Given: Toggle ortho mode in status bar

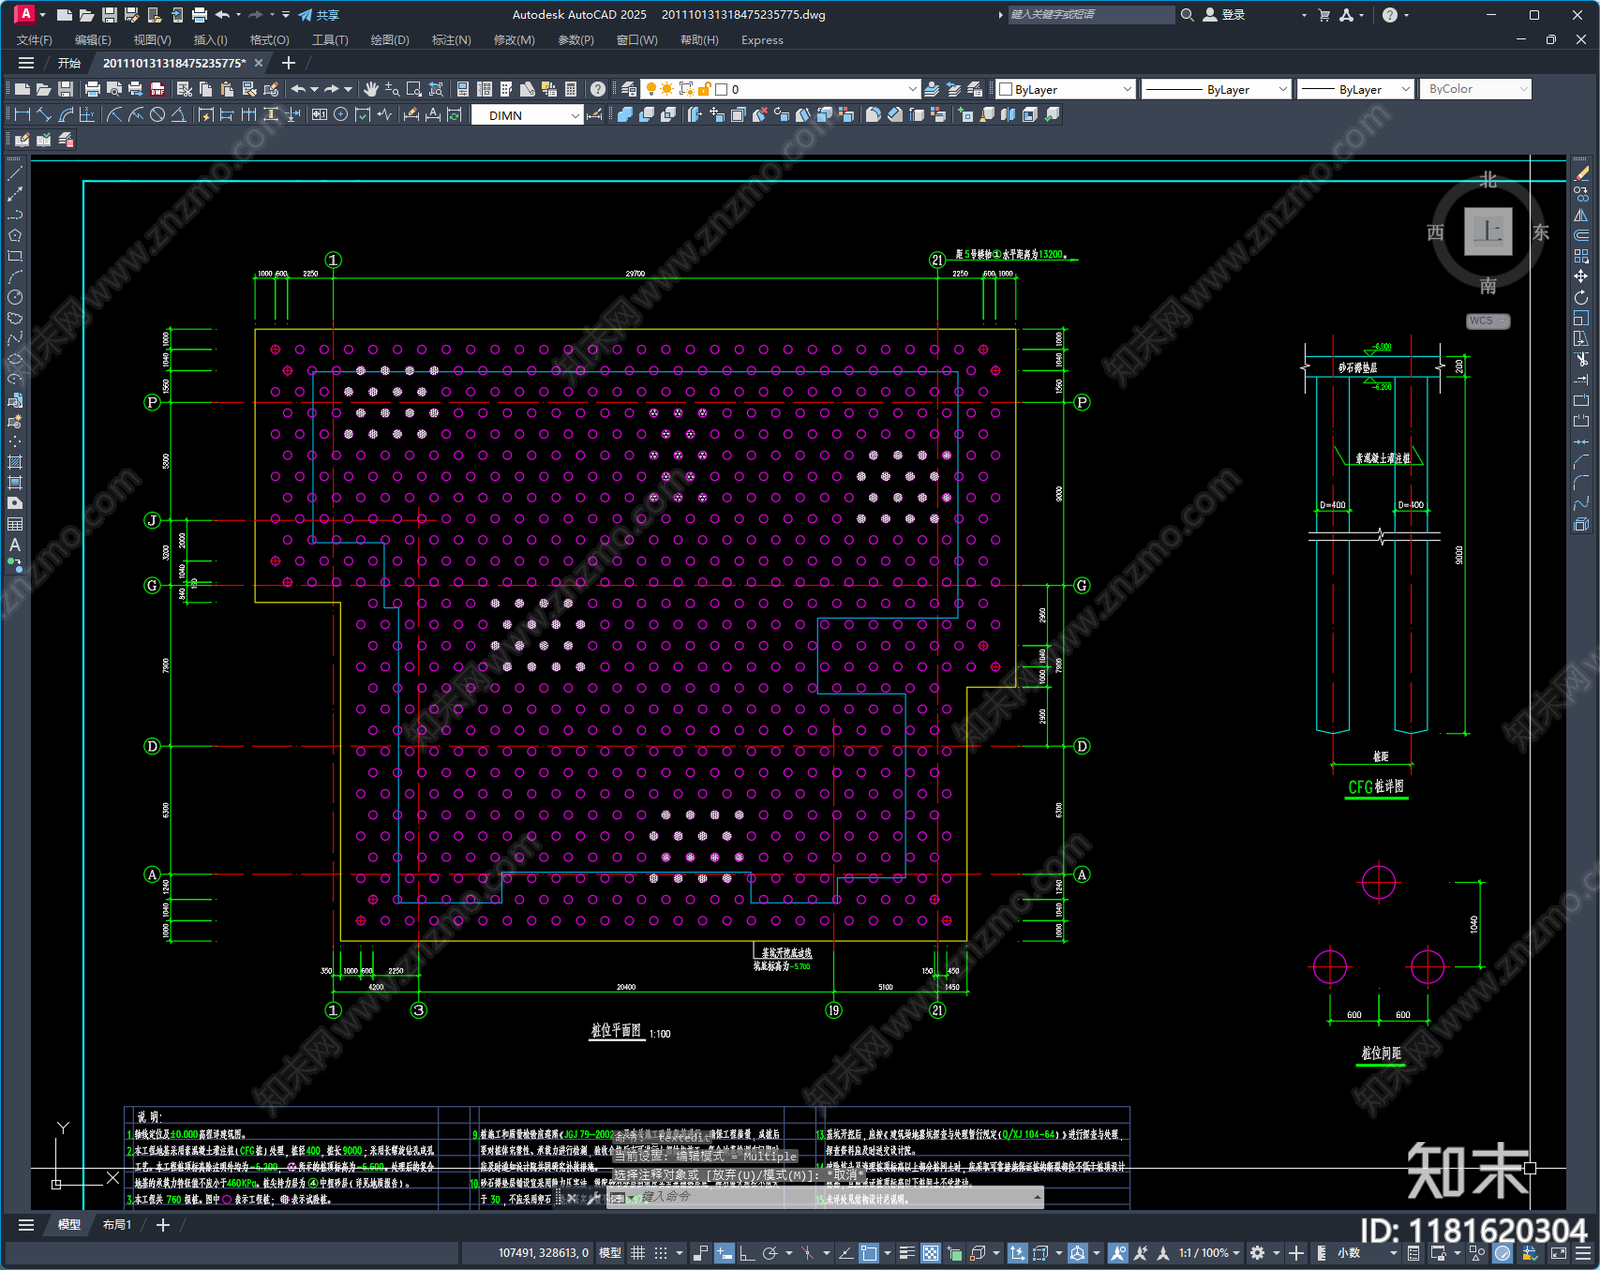Looking at the screenshot, I should pos(746,1253).
